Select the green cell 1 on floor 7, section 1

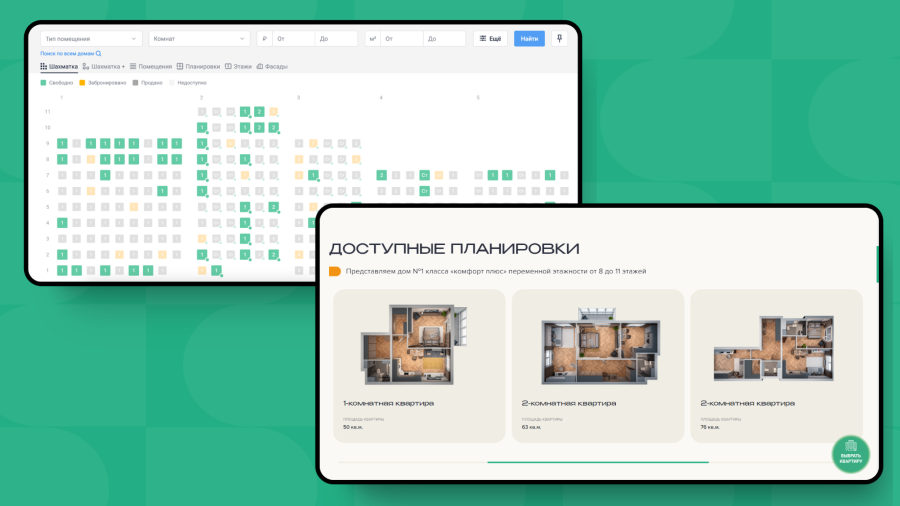coord(105,175)
